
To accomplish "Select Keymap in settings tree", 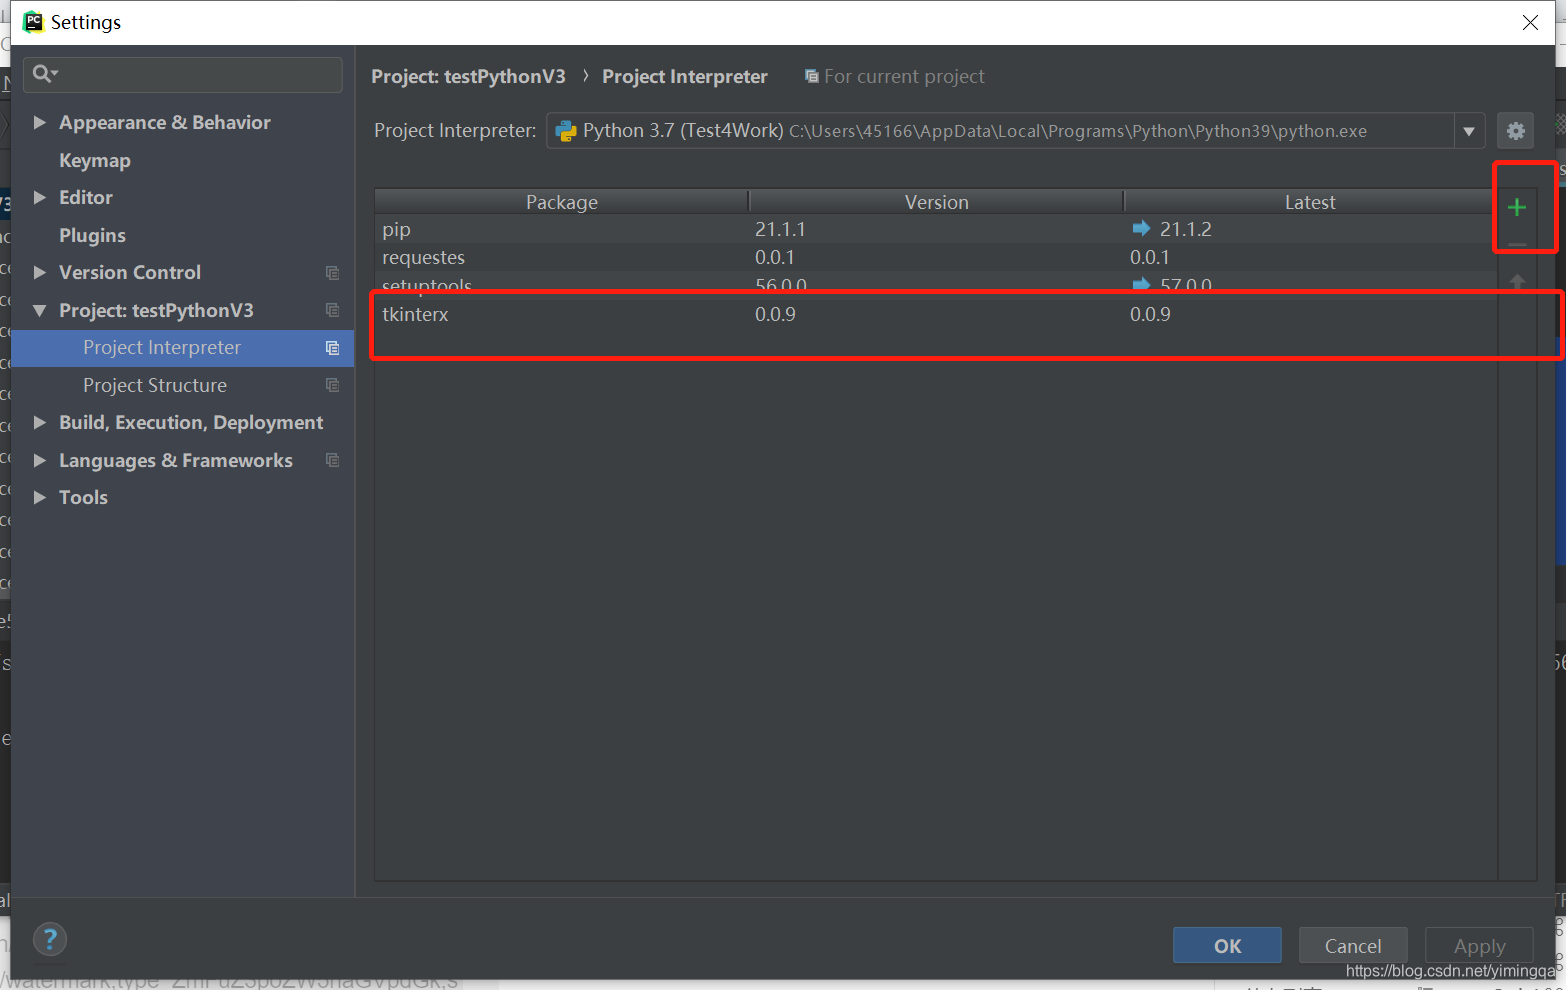I will point(95,161).
